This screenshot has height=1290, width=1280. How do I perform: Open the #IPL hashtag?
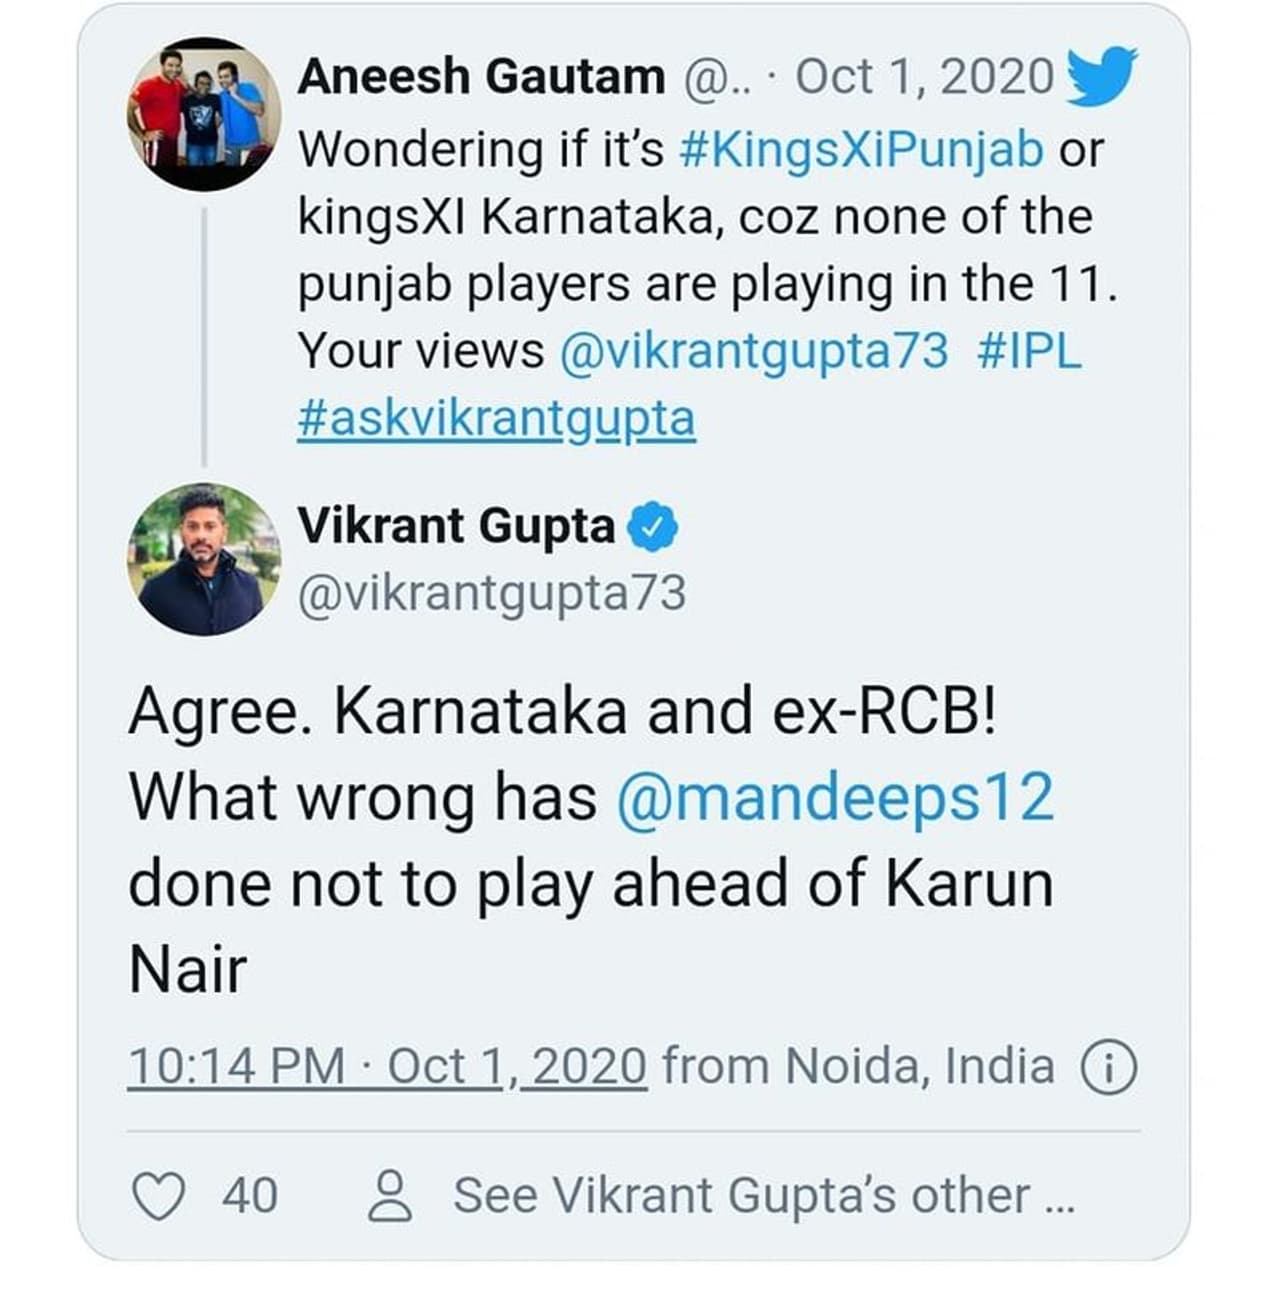coord(1029,351)
